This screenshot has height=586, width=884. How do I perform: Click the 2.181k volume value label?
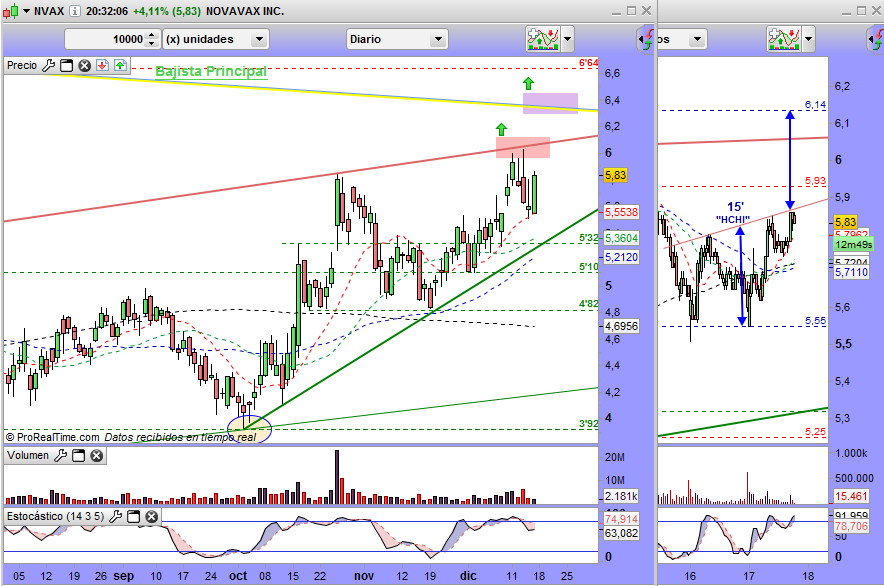(x=621, y=496)
